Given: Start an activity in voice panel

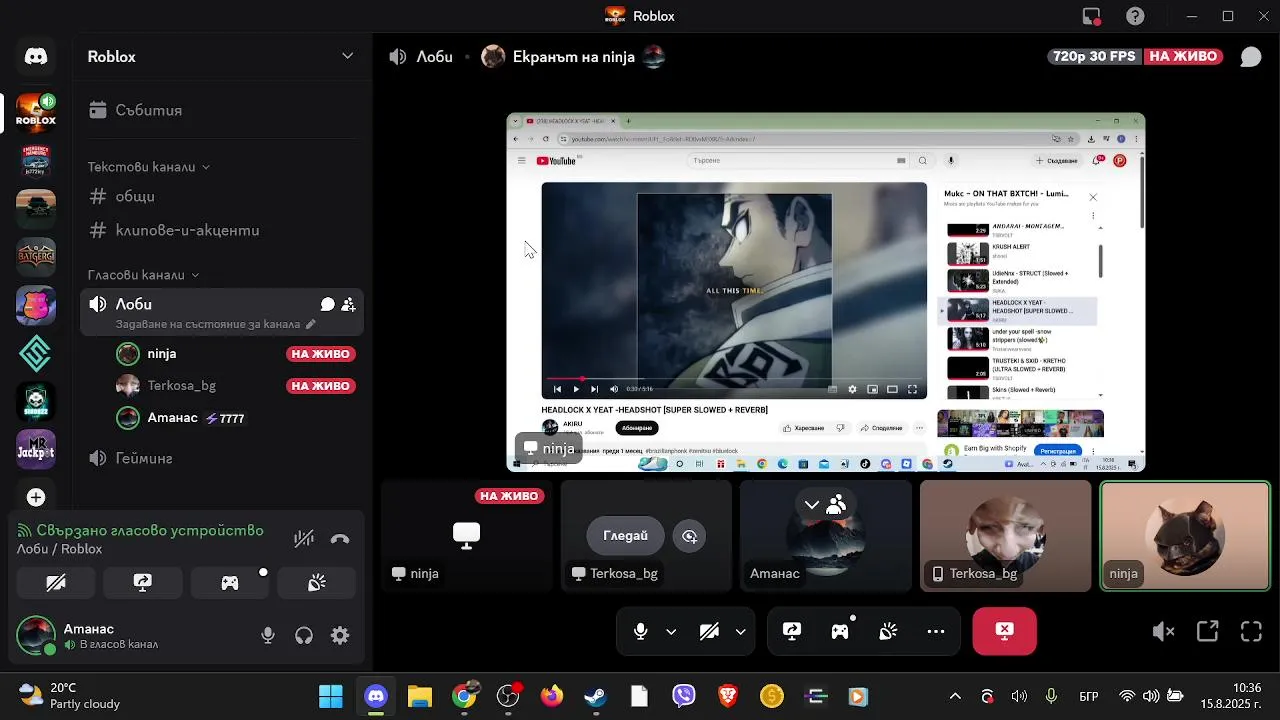Looking at the screenshot, I should coord(230,583).
